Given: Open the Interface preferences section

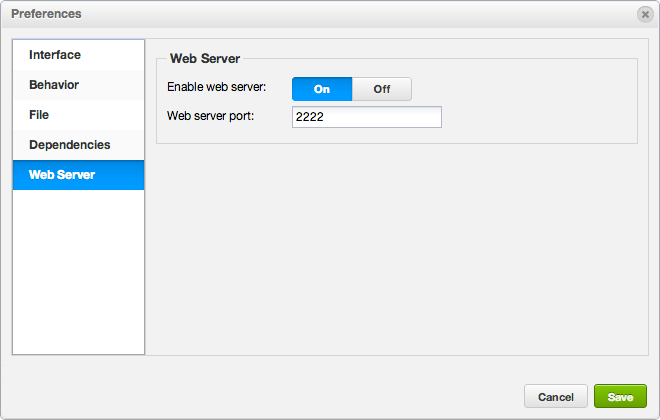Looking at the screenshot, I should 78,55.
